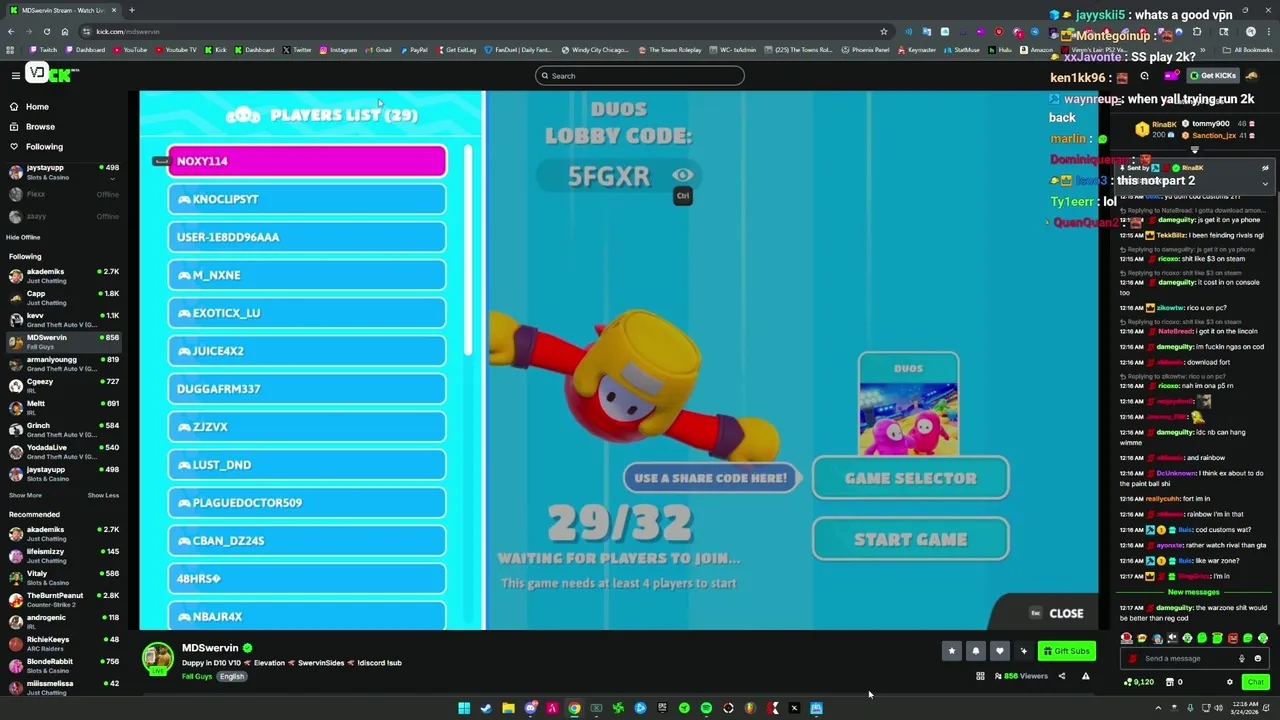Click USE A SHARE CODE HERE
Image resolution: width=1280 pixels, height=720 pixels.
[x=710, y=478]
